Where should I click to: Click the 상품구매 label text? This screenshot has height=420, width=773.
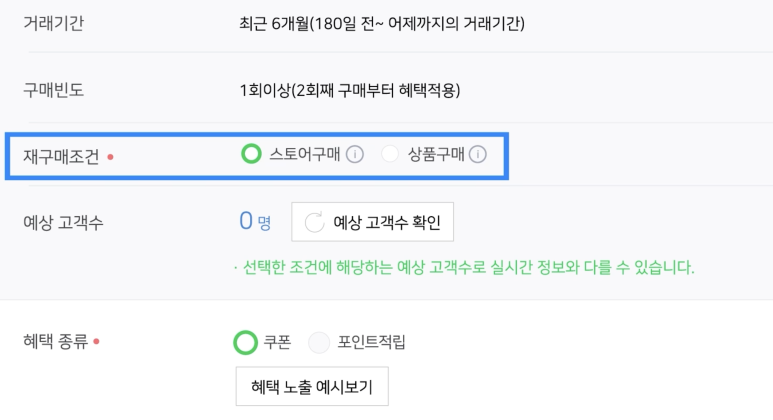[435, 154]
